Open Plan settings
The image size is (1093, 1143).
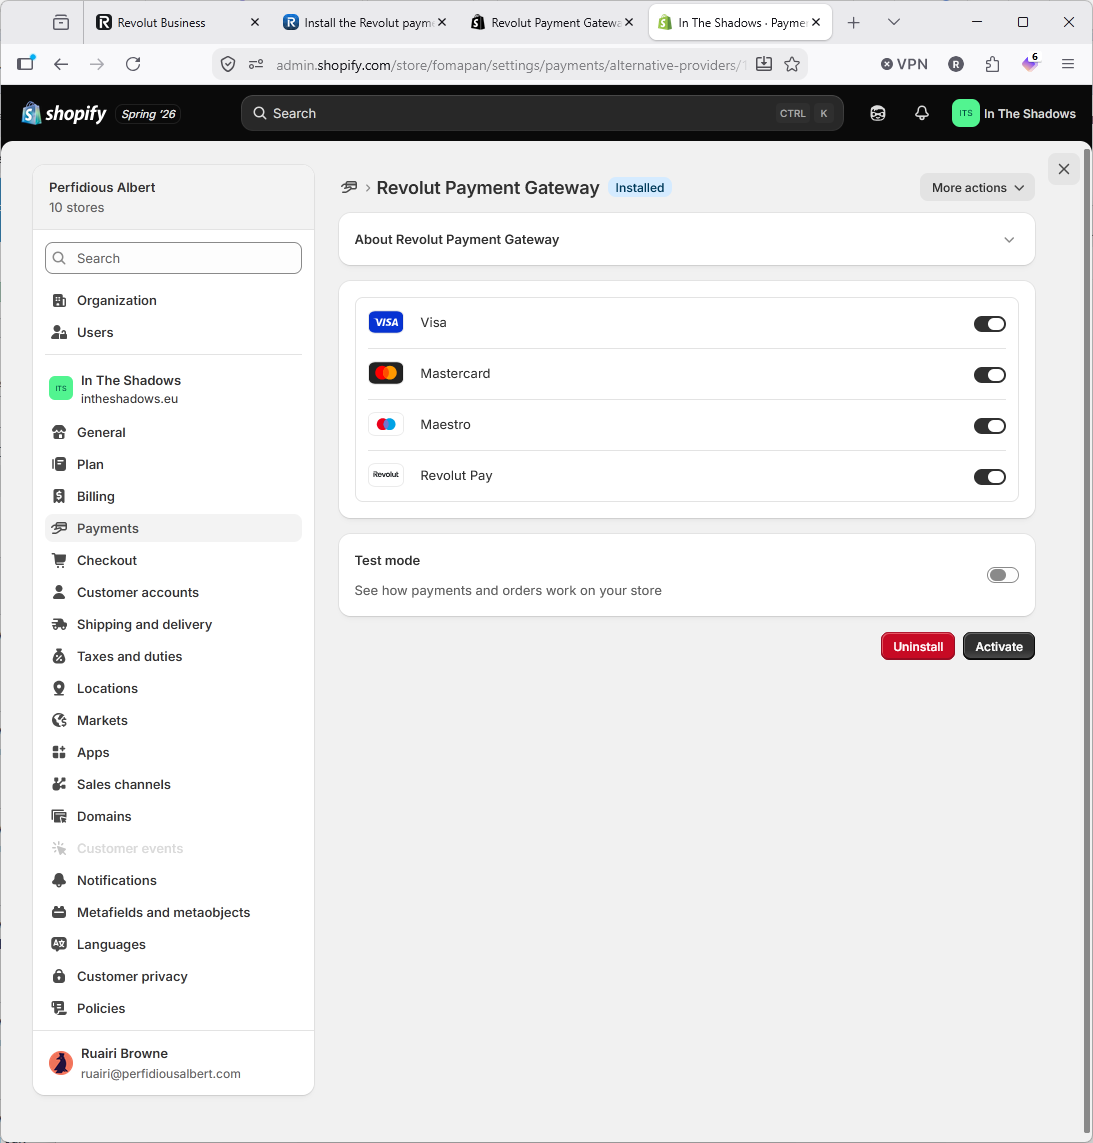(174, 464)
